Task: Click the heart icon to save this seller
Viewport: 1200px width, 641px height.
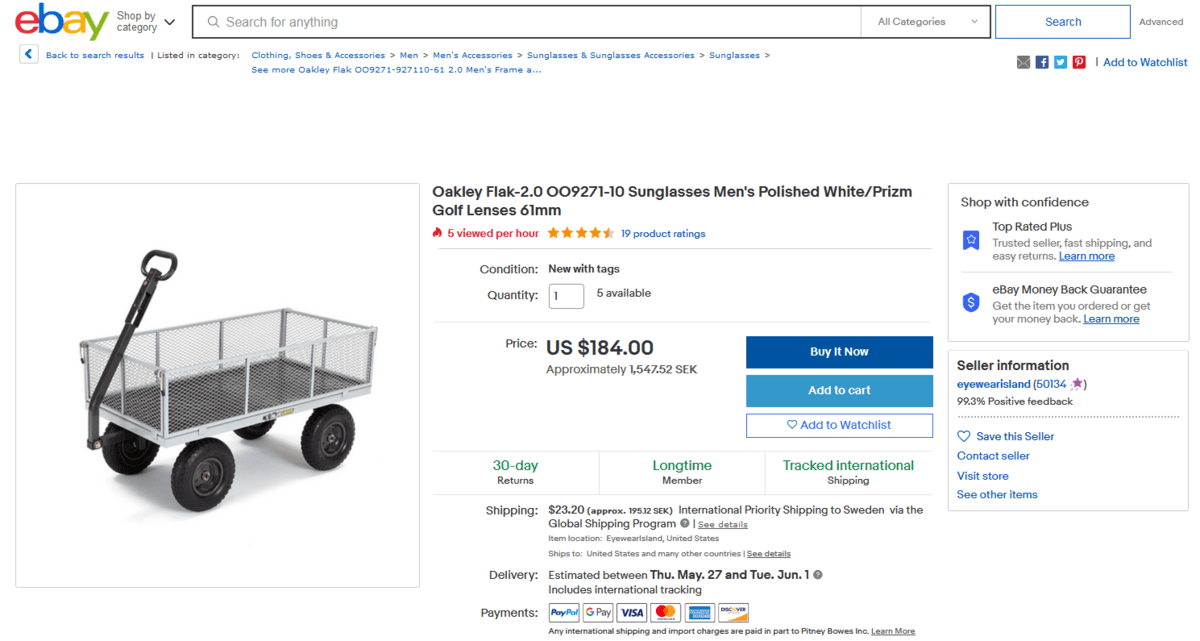Action: click(x=964, y=436)
